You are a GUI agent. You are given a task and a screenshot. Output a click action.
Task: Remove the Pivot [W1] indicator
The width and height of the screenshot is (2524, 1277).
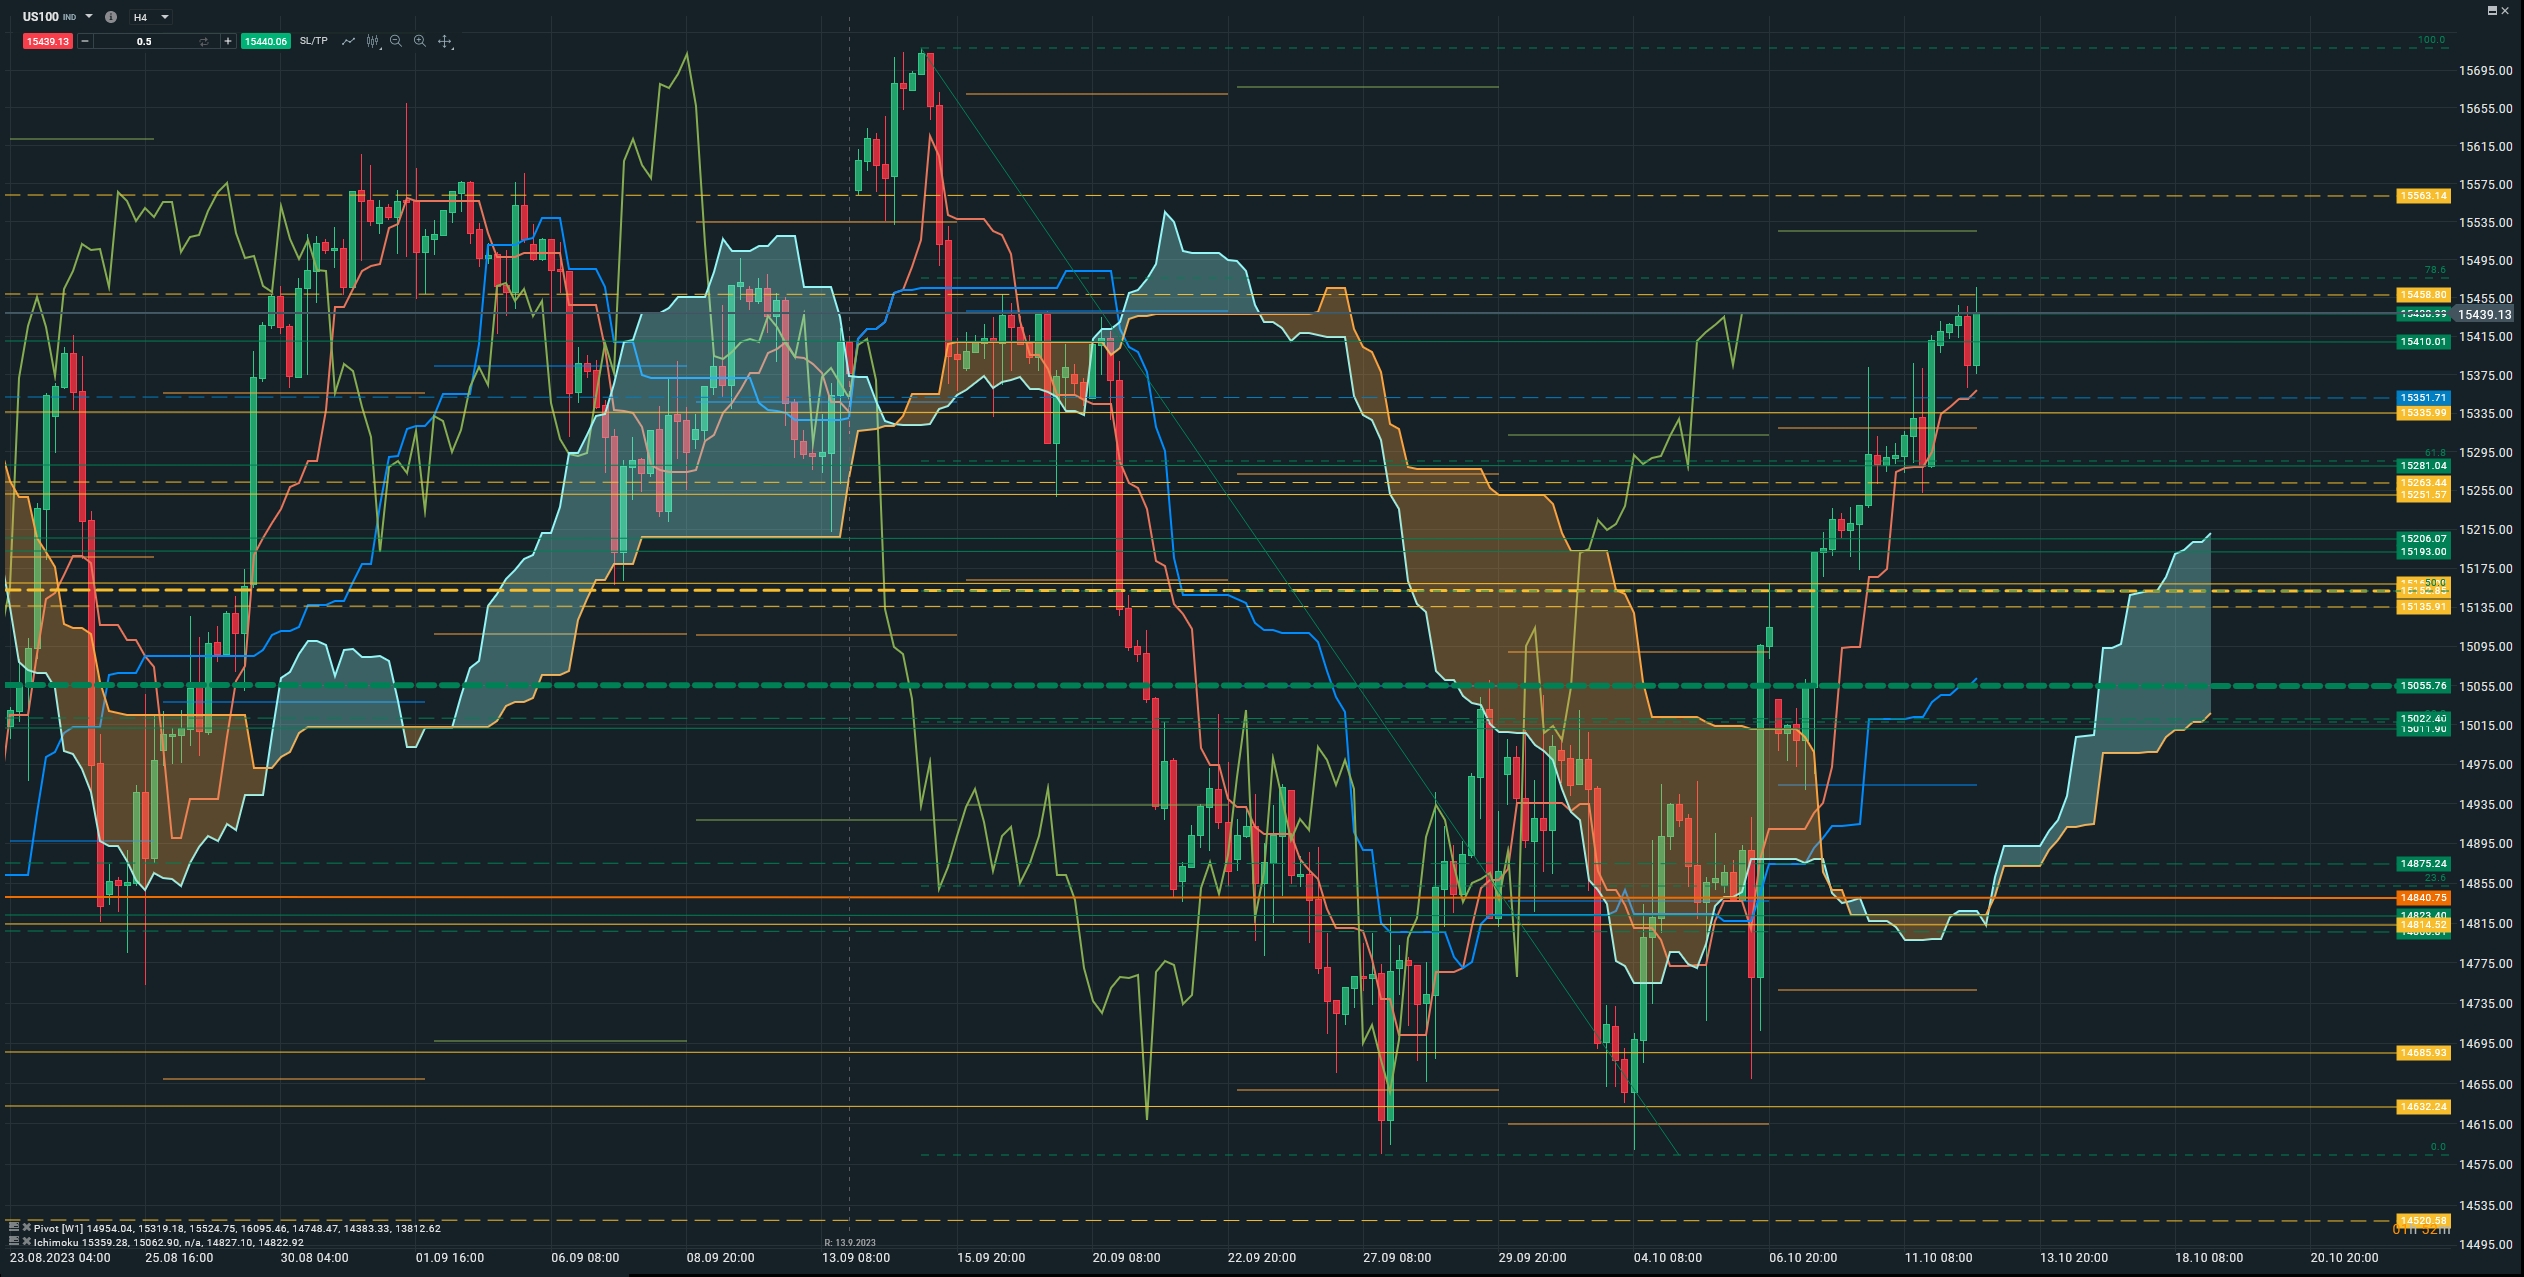[x=27, y=1227]
